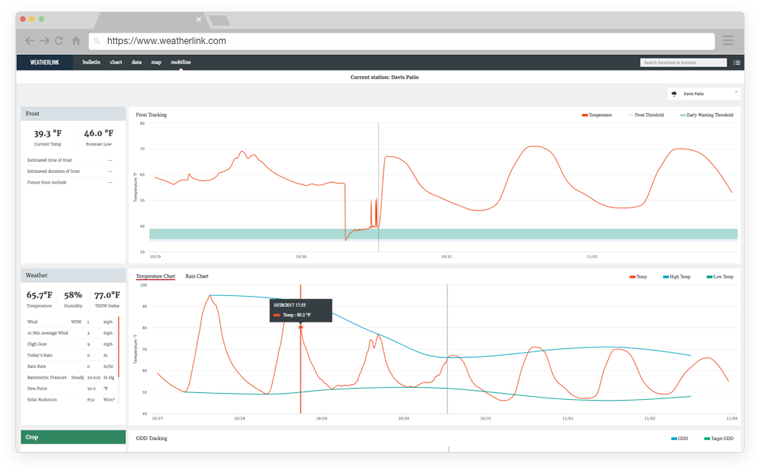
Task: Click the orange scrollbar in the Weather list
Action: click(119, 347)
